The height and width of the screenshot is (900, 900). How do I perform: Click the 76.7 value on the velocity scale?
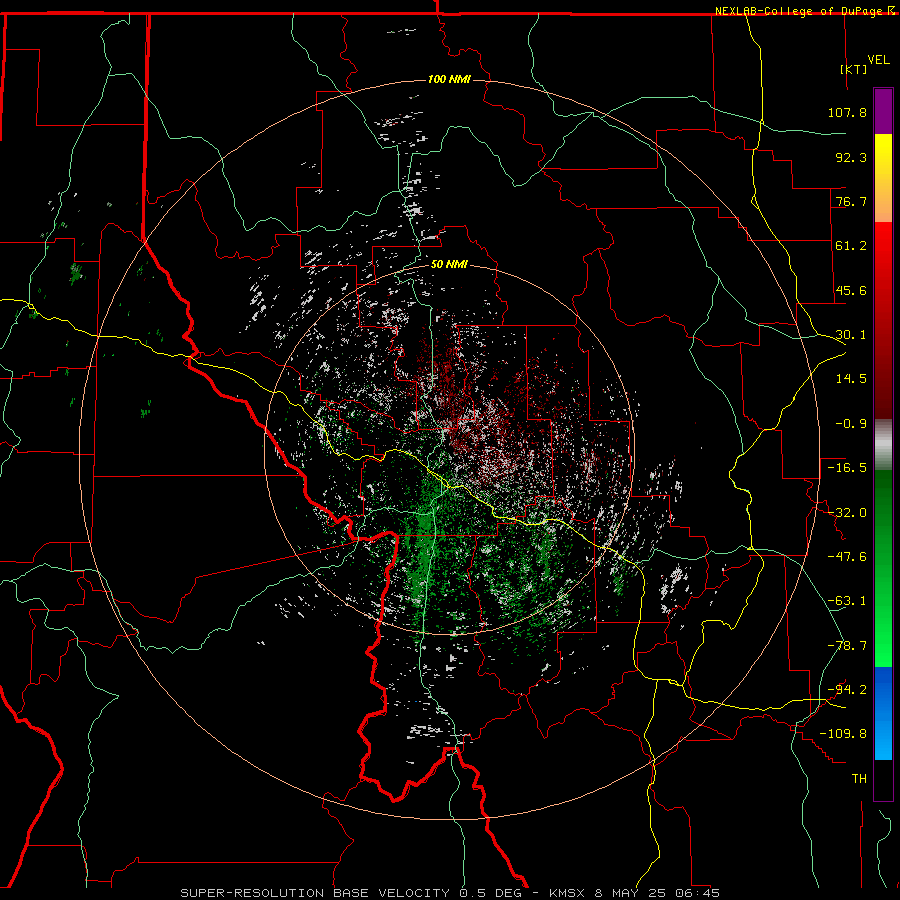pyautogui.click(x=851, y=201)
